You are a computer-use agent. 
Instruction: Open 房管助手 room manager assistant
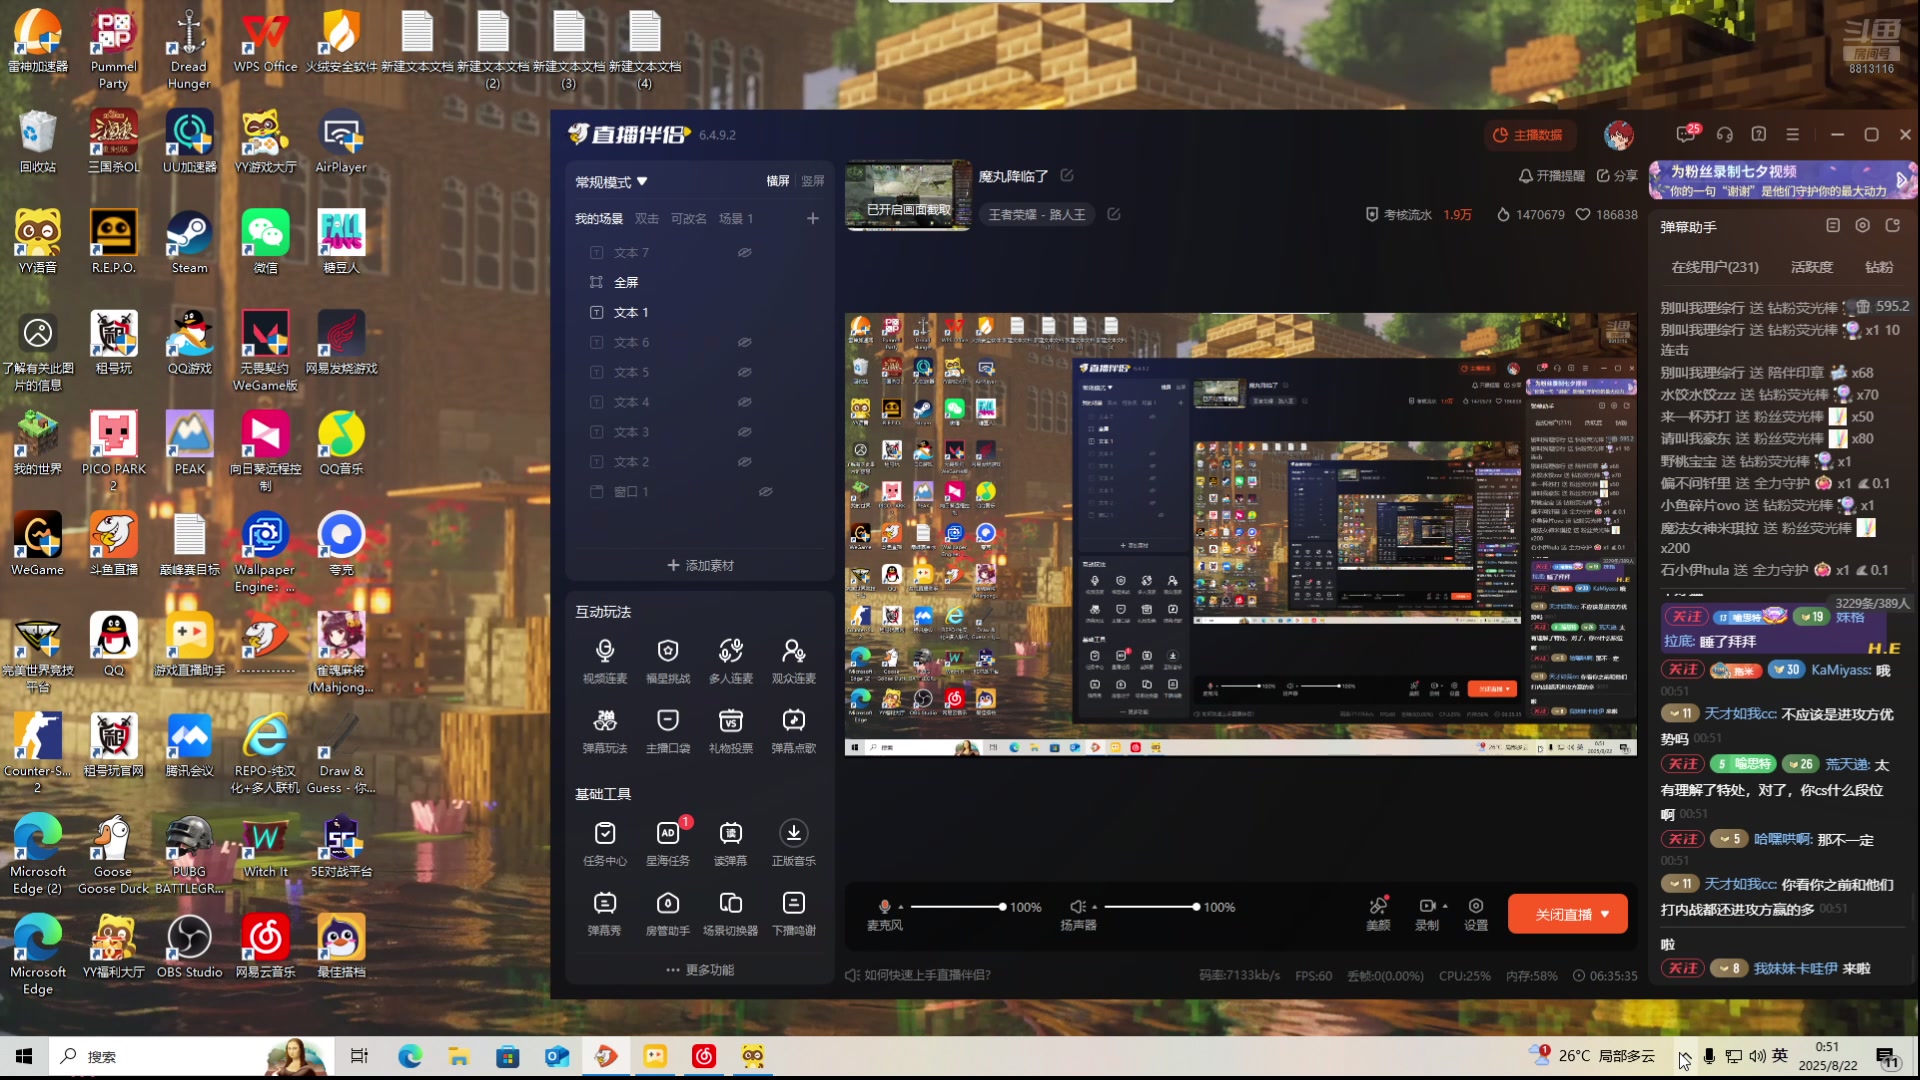[668, 913]
